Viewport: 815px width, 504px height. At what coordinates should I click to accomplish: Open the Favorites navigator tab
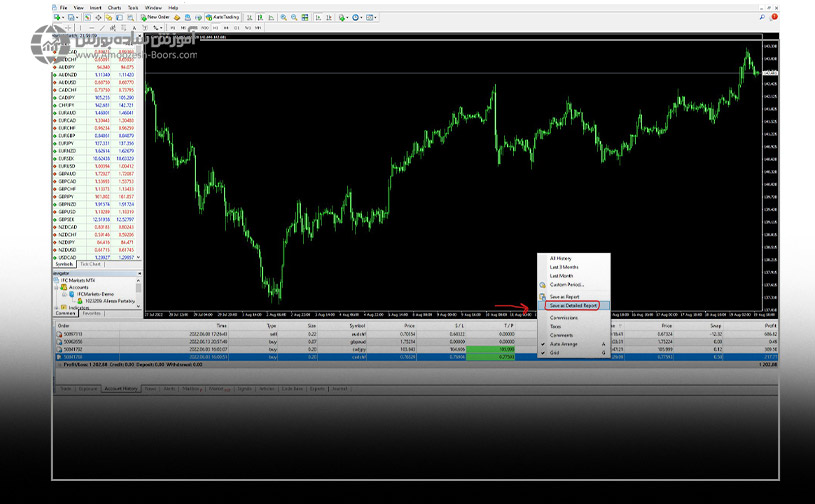click(x=91, y=313)
